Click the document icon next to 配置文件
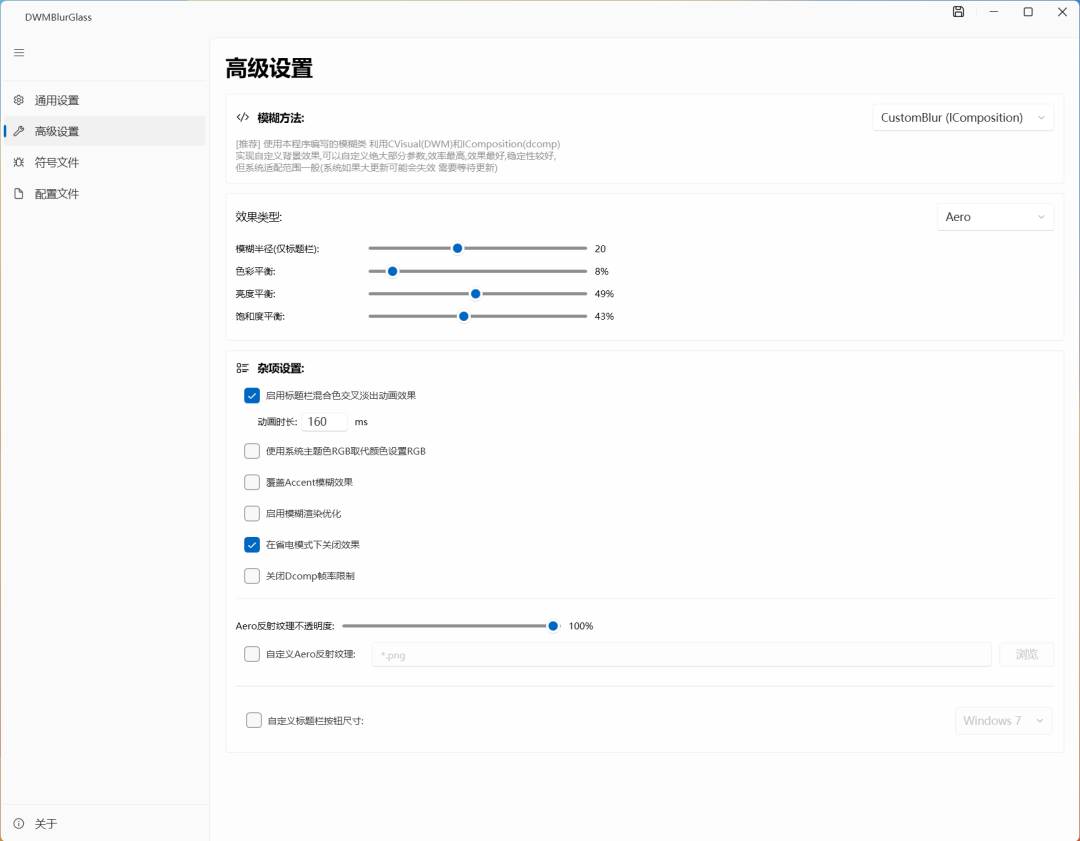This screenshot has height=841, width=1080. coord(16,193)
